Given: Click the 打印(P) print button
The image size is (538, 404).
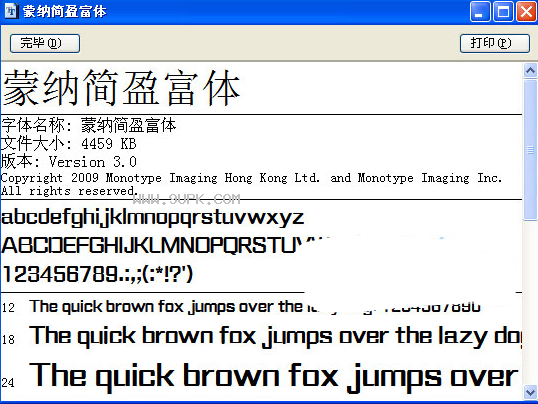Looking at the screenshot, I should tap(495, 43).
